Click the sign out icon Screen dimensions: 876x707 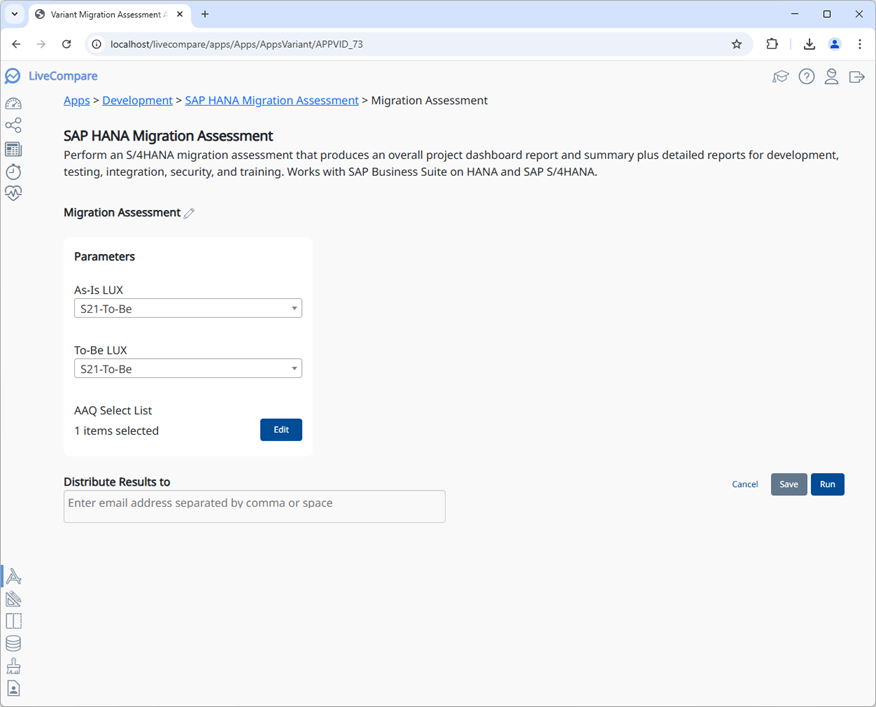856,77
